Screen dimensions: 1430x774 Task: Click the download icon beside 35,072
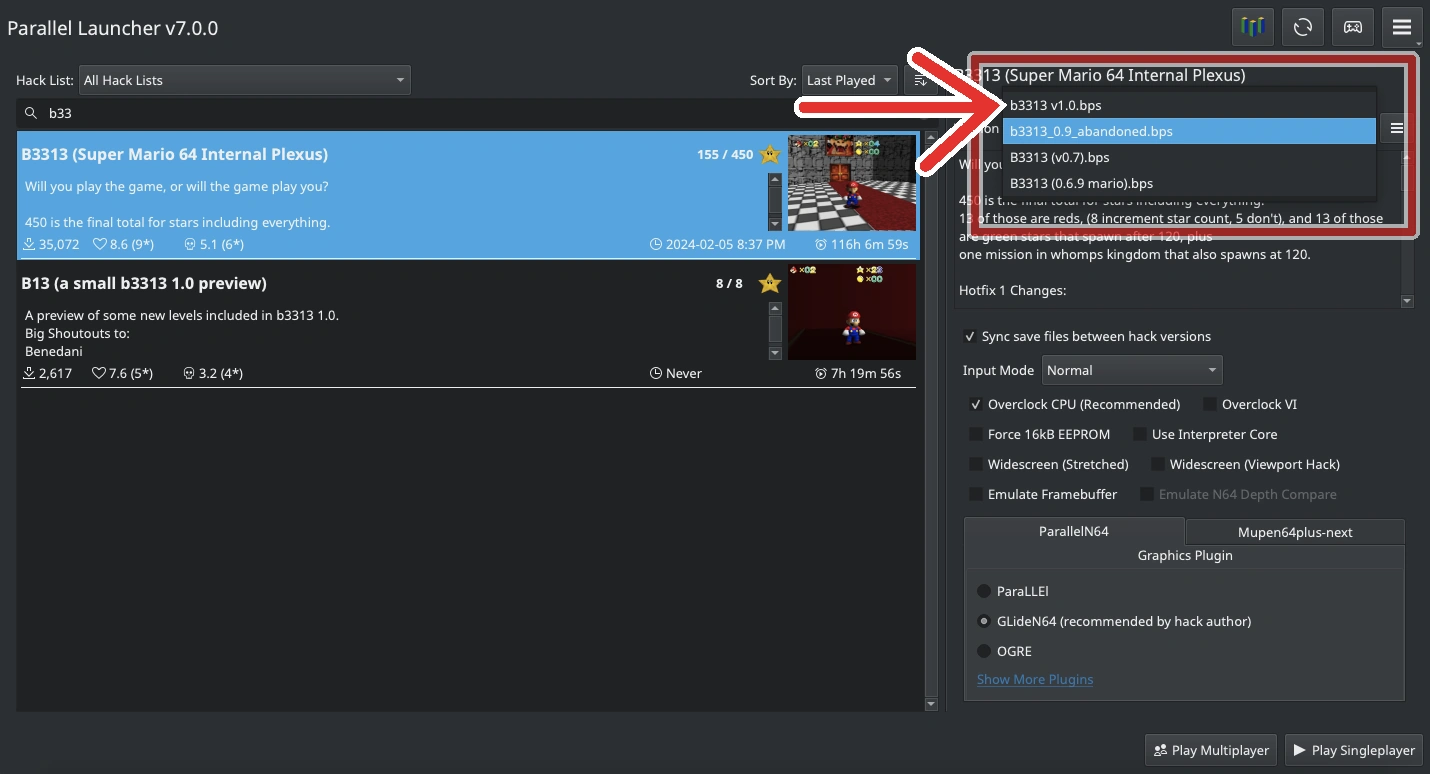(28, 244)
